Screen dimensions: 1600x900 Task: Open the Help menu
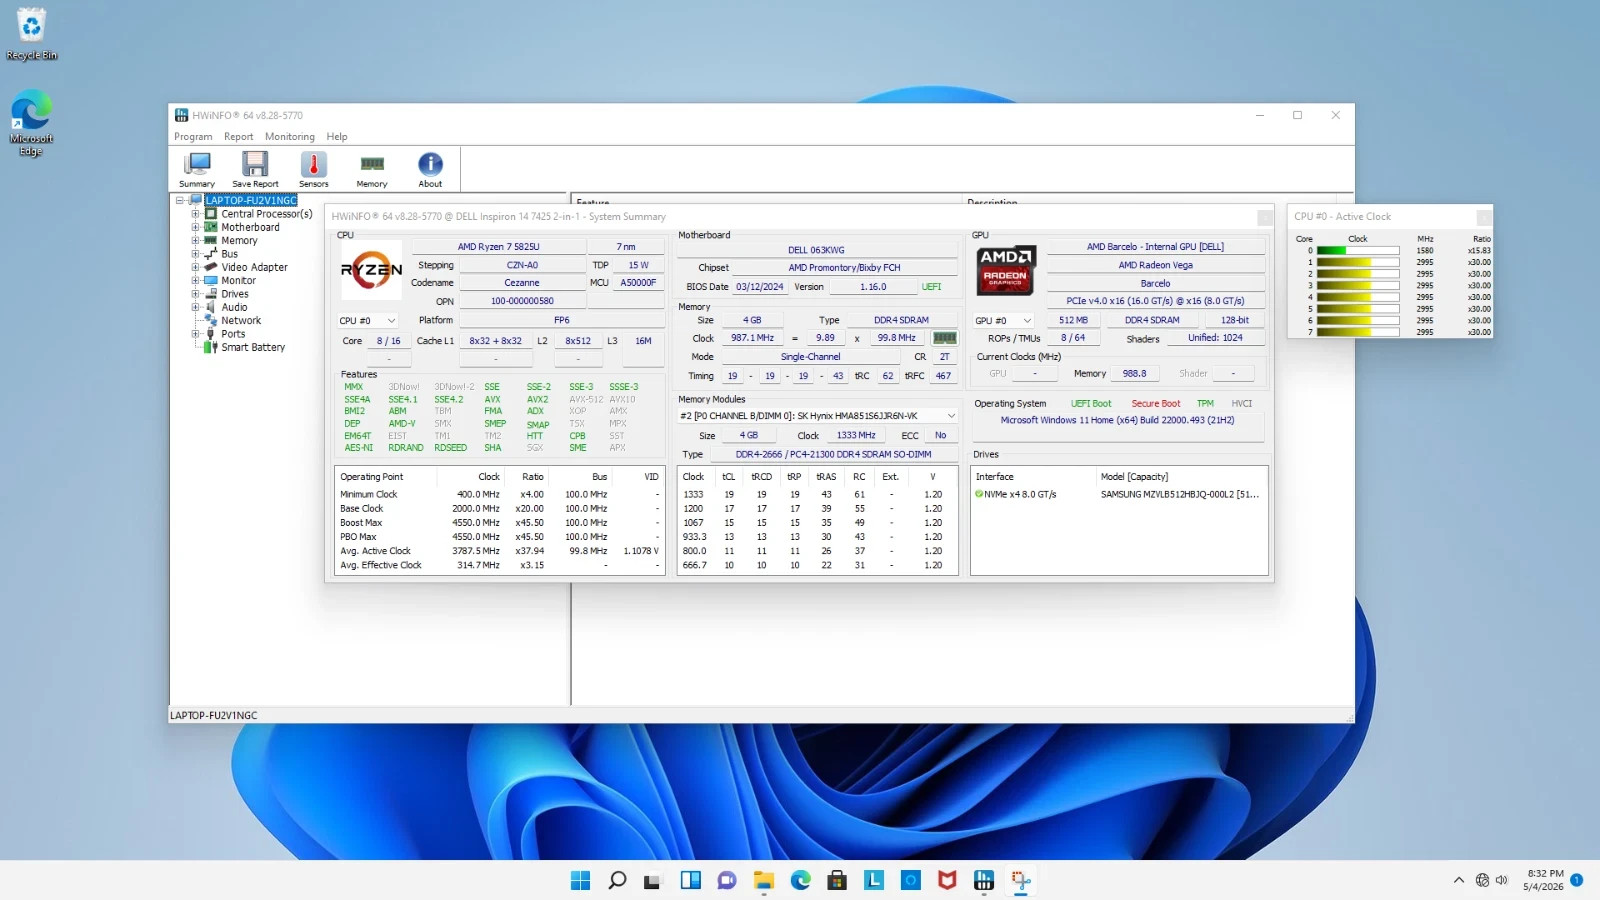[x=337, y=137]
